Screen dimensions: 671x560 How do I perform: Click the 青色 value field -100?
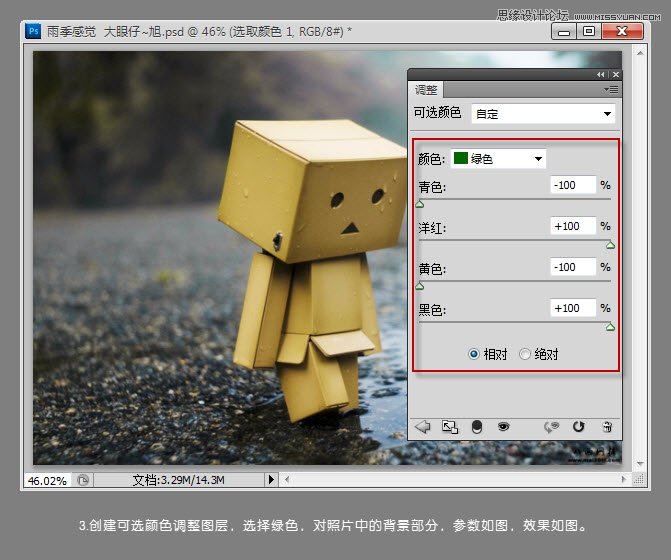click(x=573, y=185)
